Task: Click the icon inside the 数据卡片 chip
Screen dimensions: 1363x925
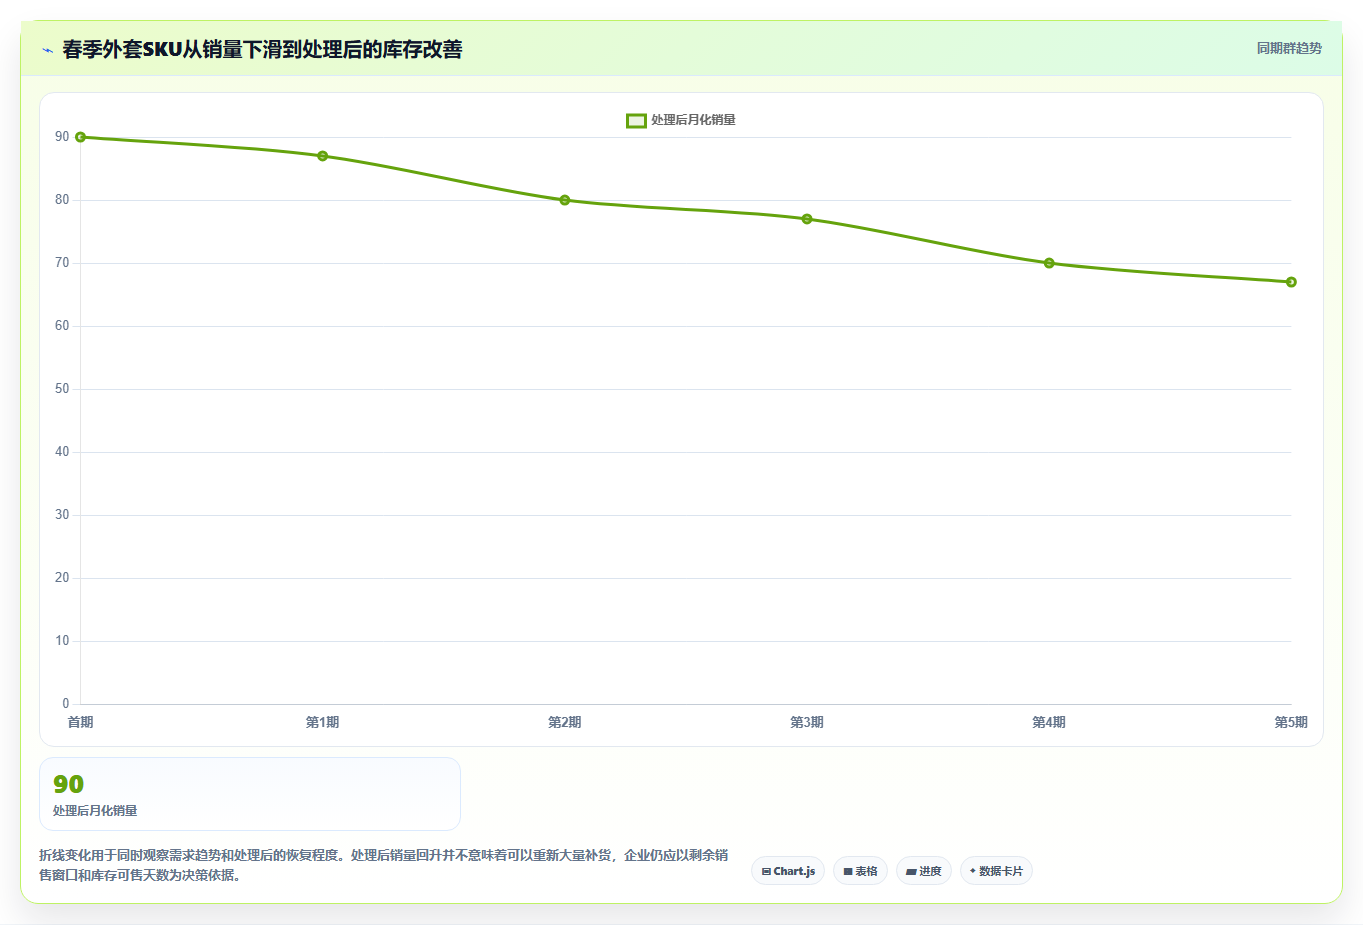Action: click(x=973, y=871)
